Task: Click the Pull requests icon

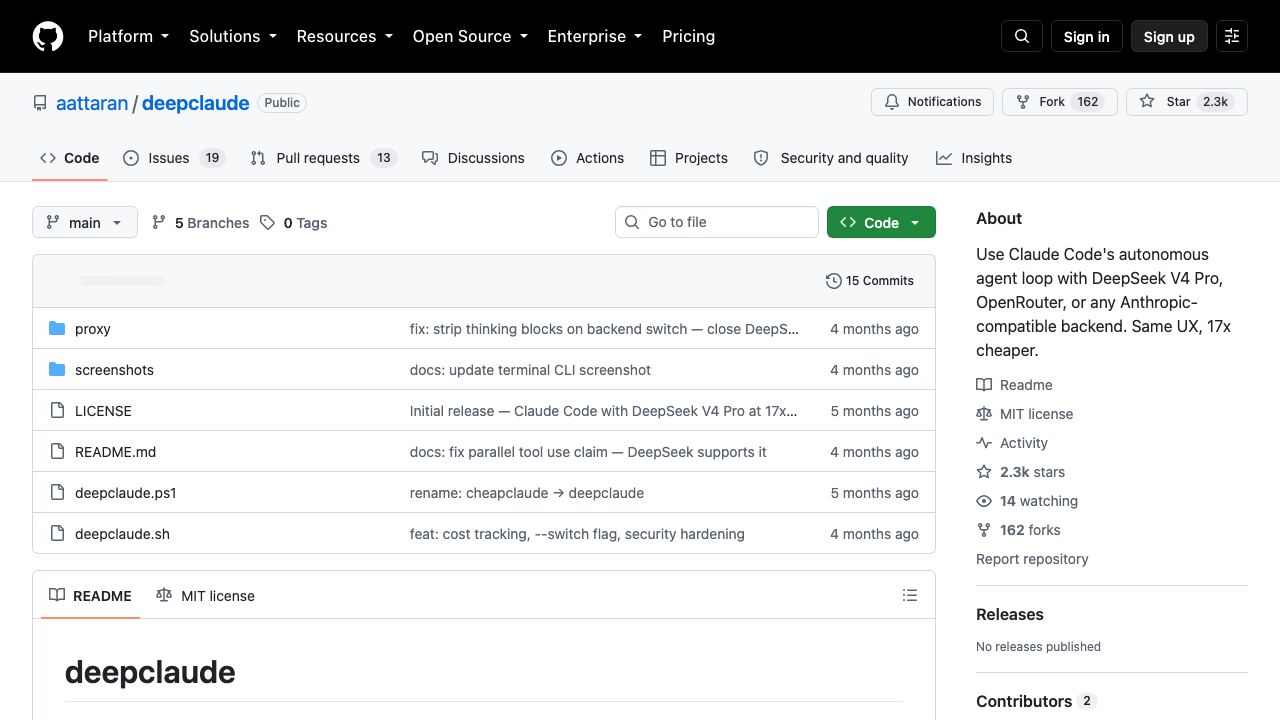Action: [x=258, y=158]
